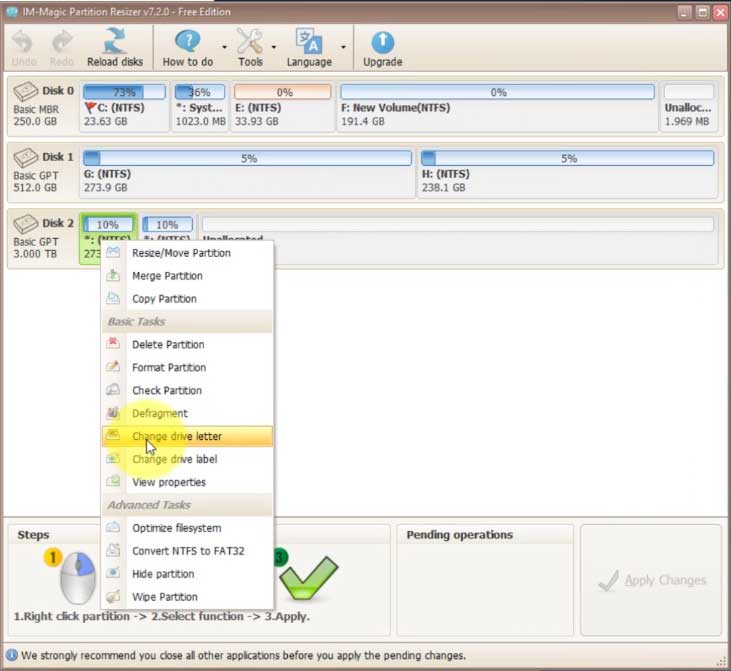Click the Hide partition menu icon
Image resolution: width=731 pixels, height=671 pixels.
tap(113, 573)
